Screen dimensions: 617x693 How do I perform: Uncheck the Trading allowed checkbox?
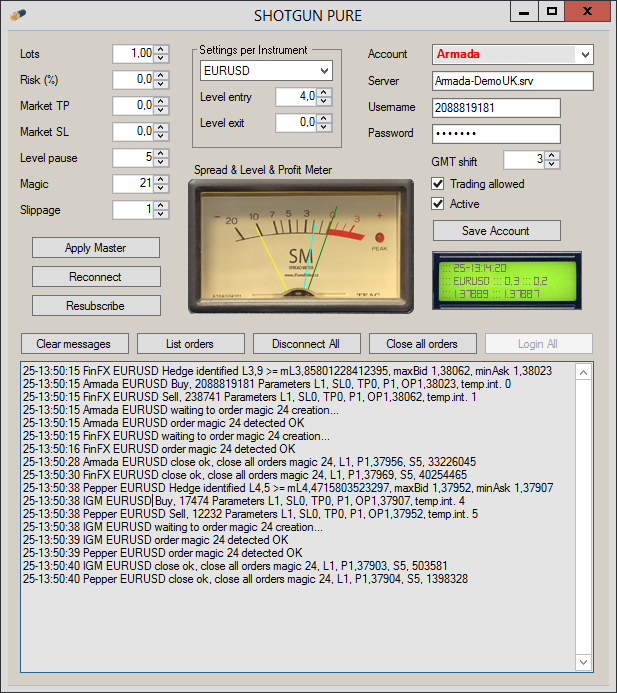click(x=438, y=184)
